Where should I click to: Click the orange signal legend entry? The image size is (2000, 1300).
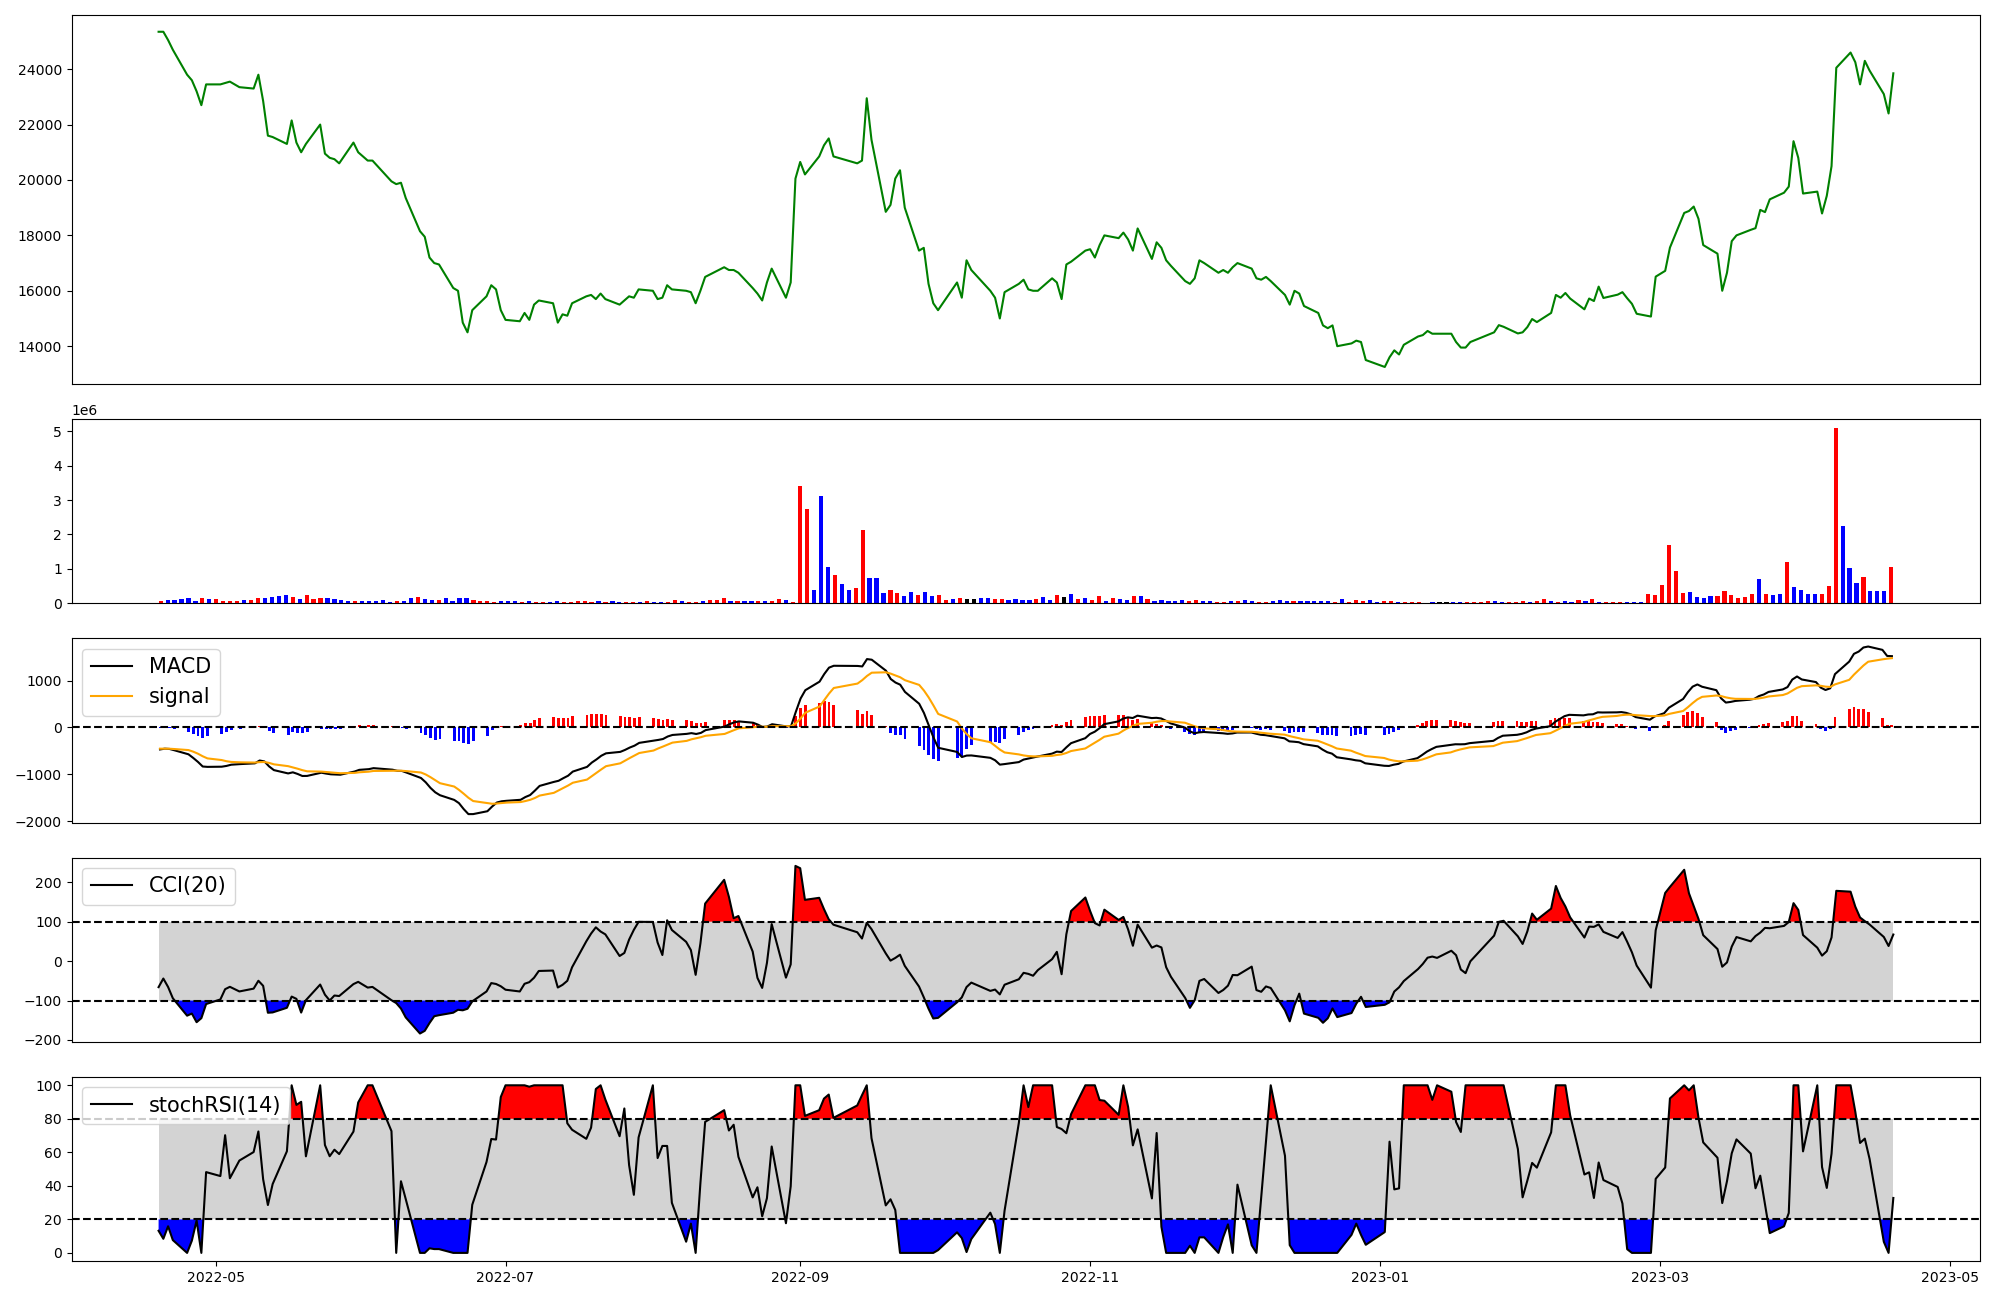click(178, 696)
